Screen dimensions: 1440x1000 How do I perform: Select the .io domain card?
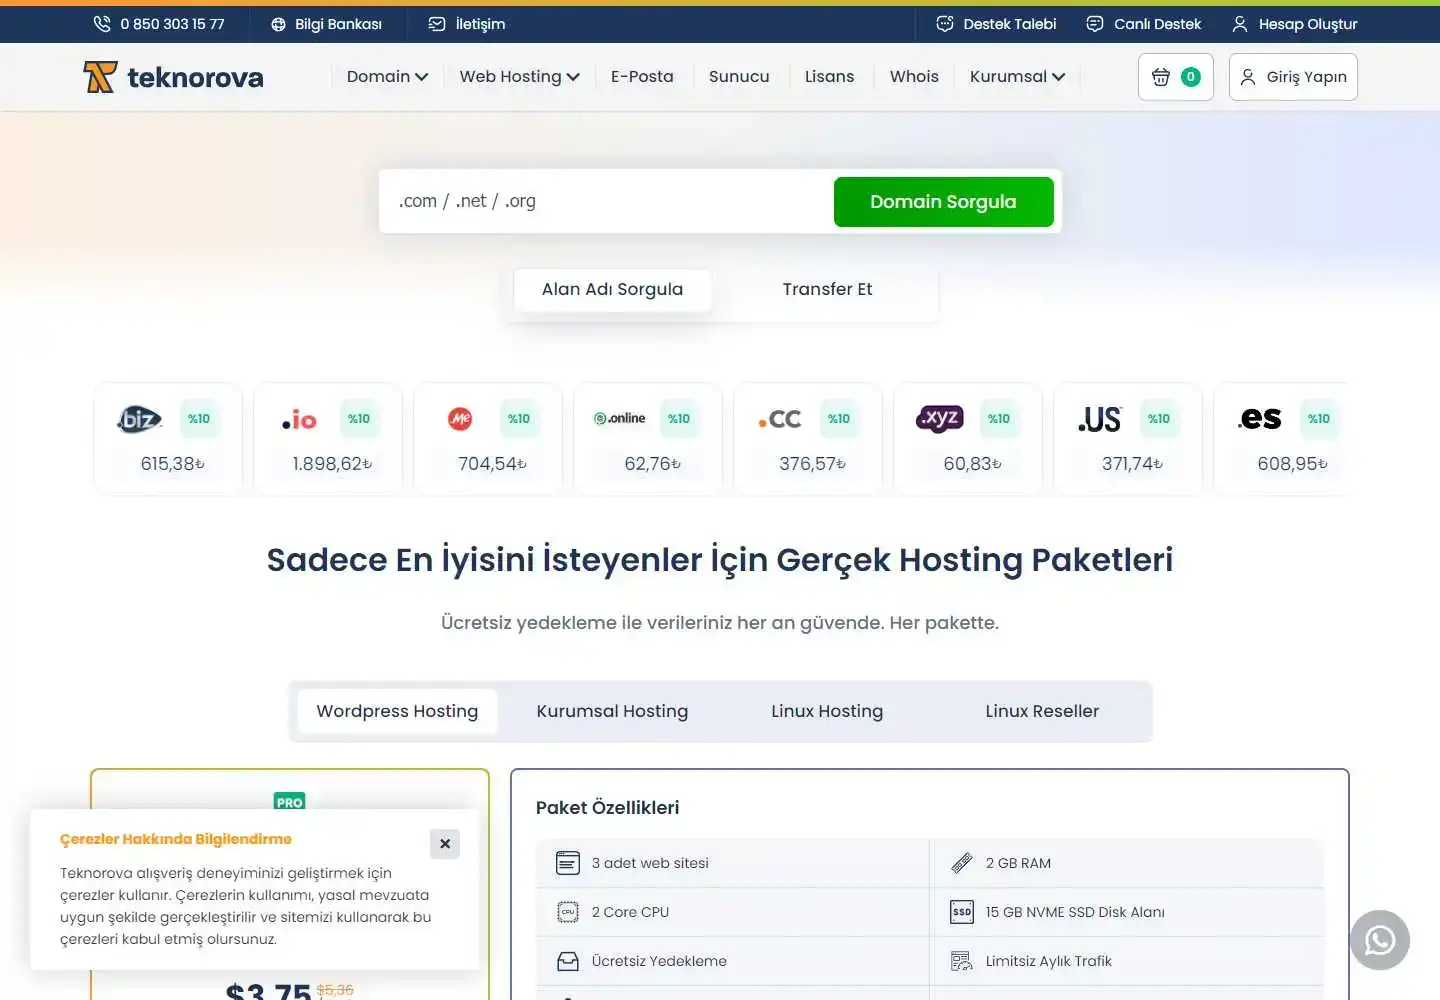[x=328, y=439]
